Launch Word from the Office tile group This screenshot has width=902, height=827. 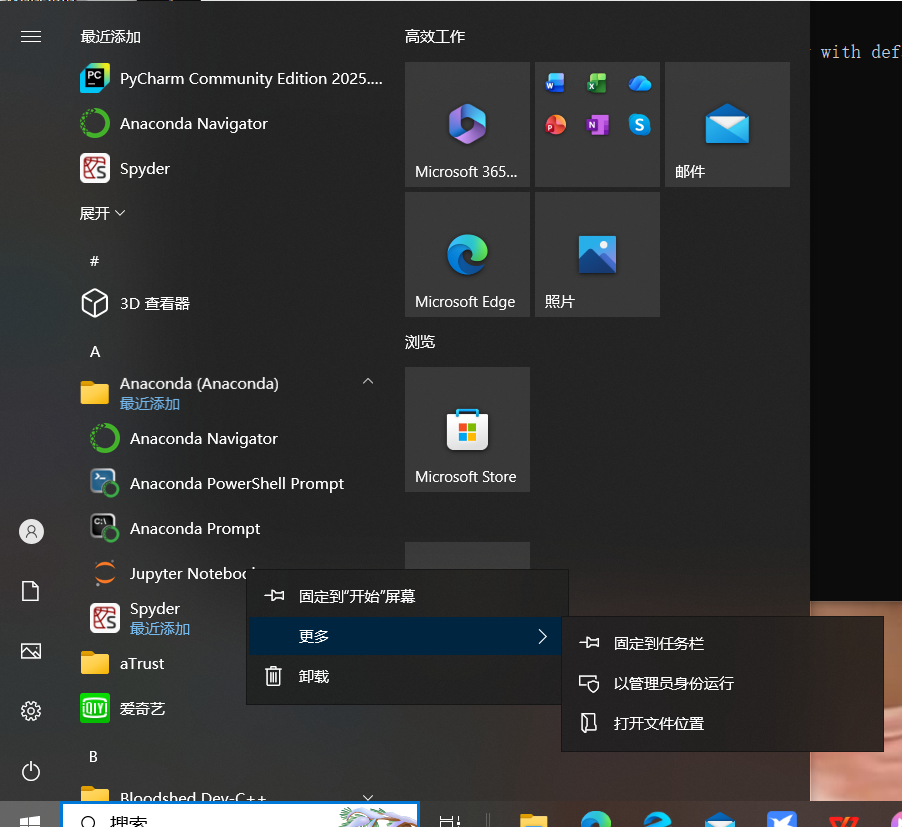[x=555, y=83]
